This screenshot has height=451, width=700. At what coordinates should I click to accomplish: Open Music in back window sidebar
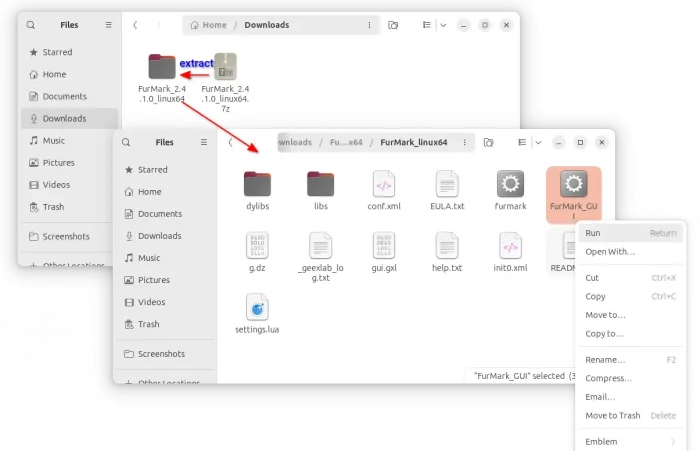(67, 141)
